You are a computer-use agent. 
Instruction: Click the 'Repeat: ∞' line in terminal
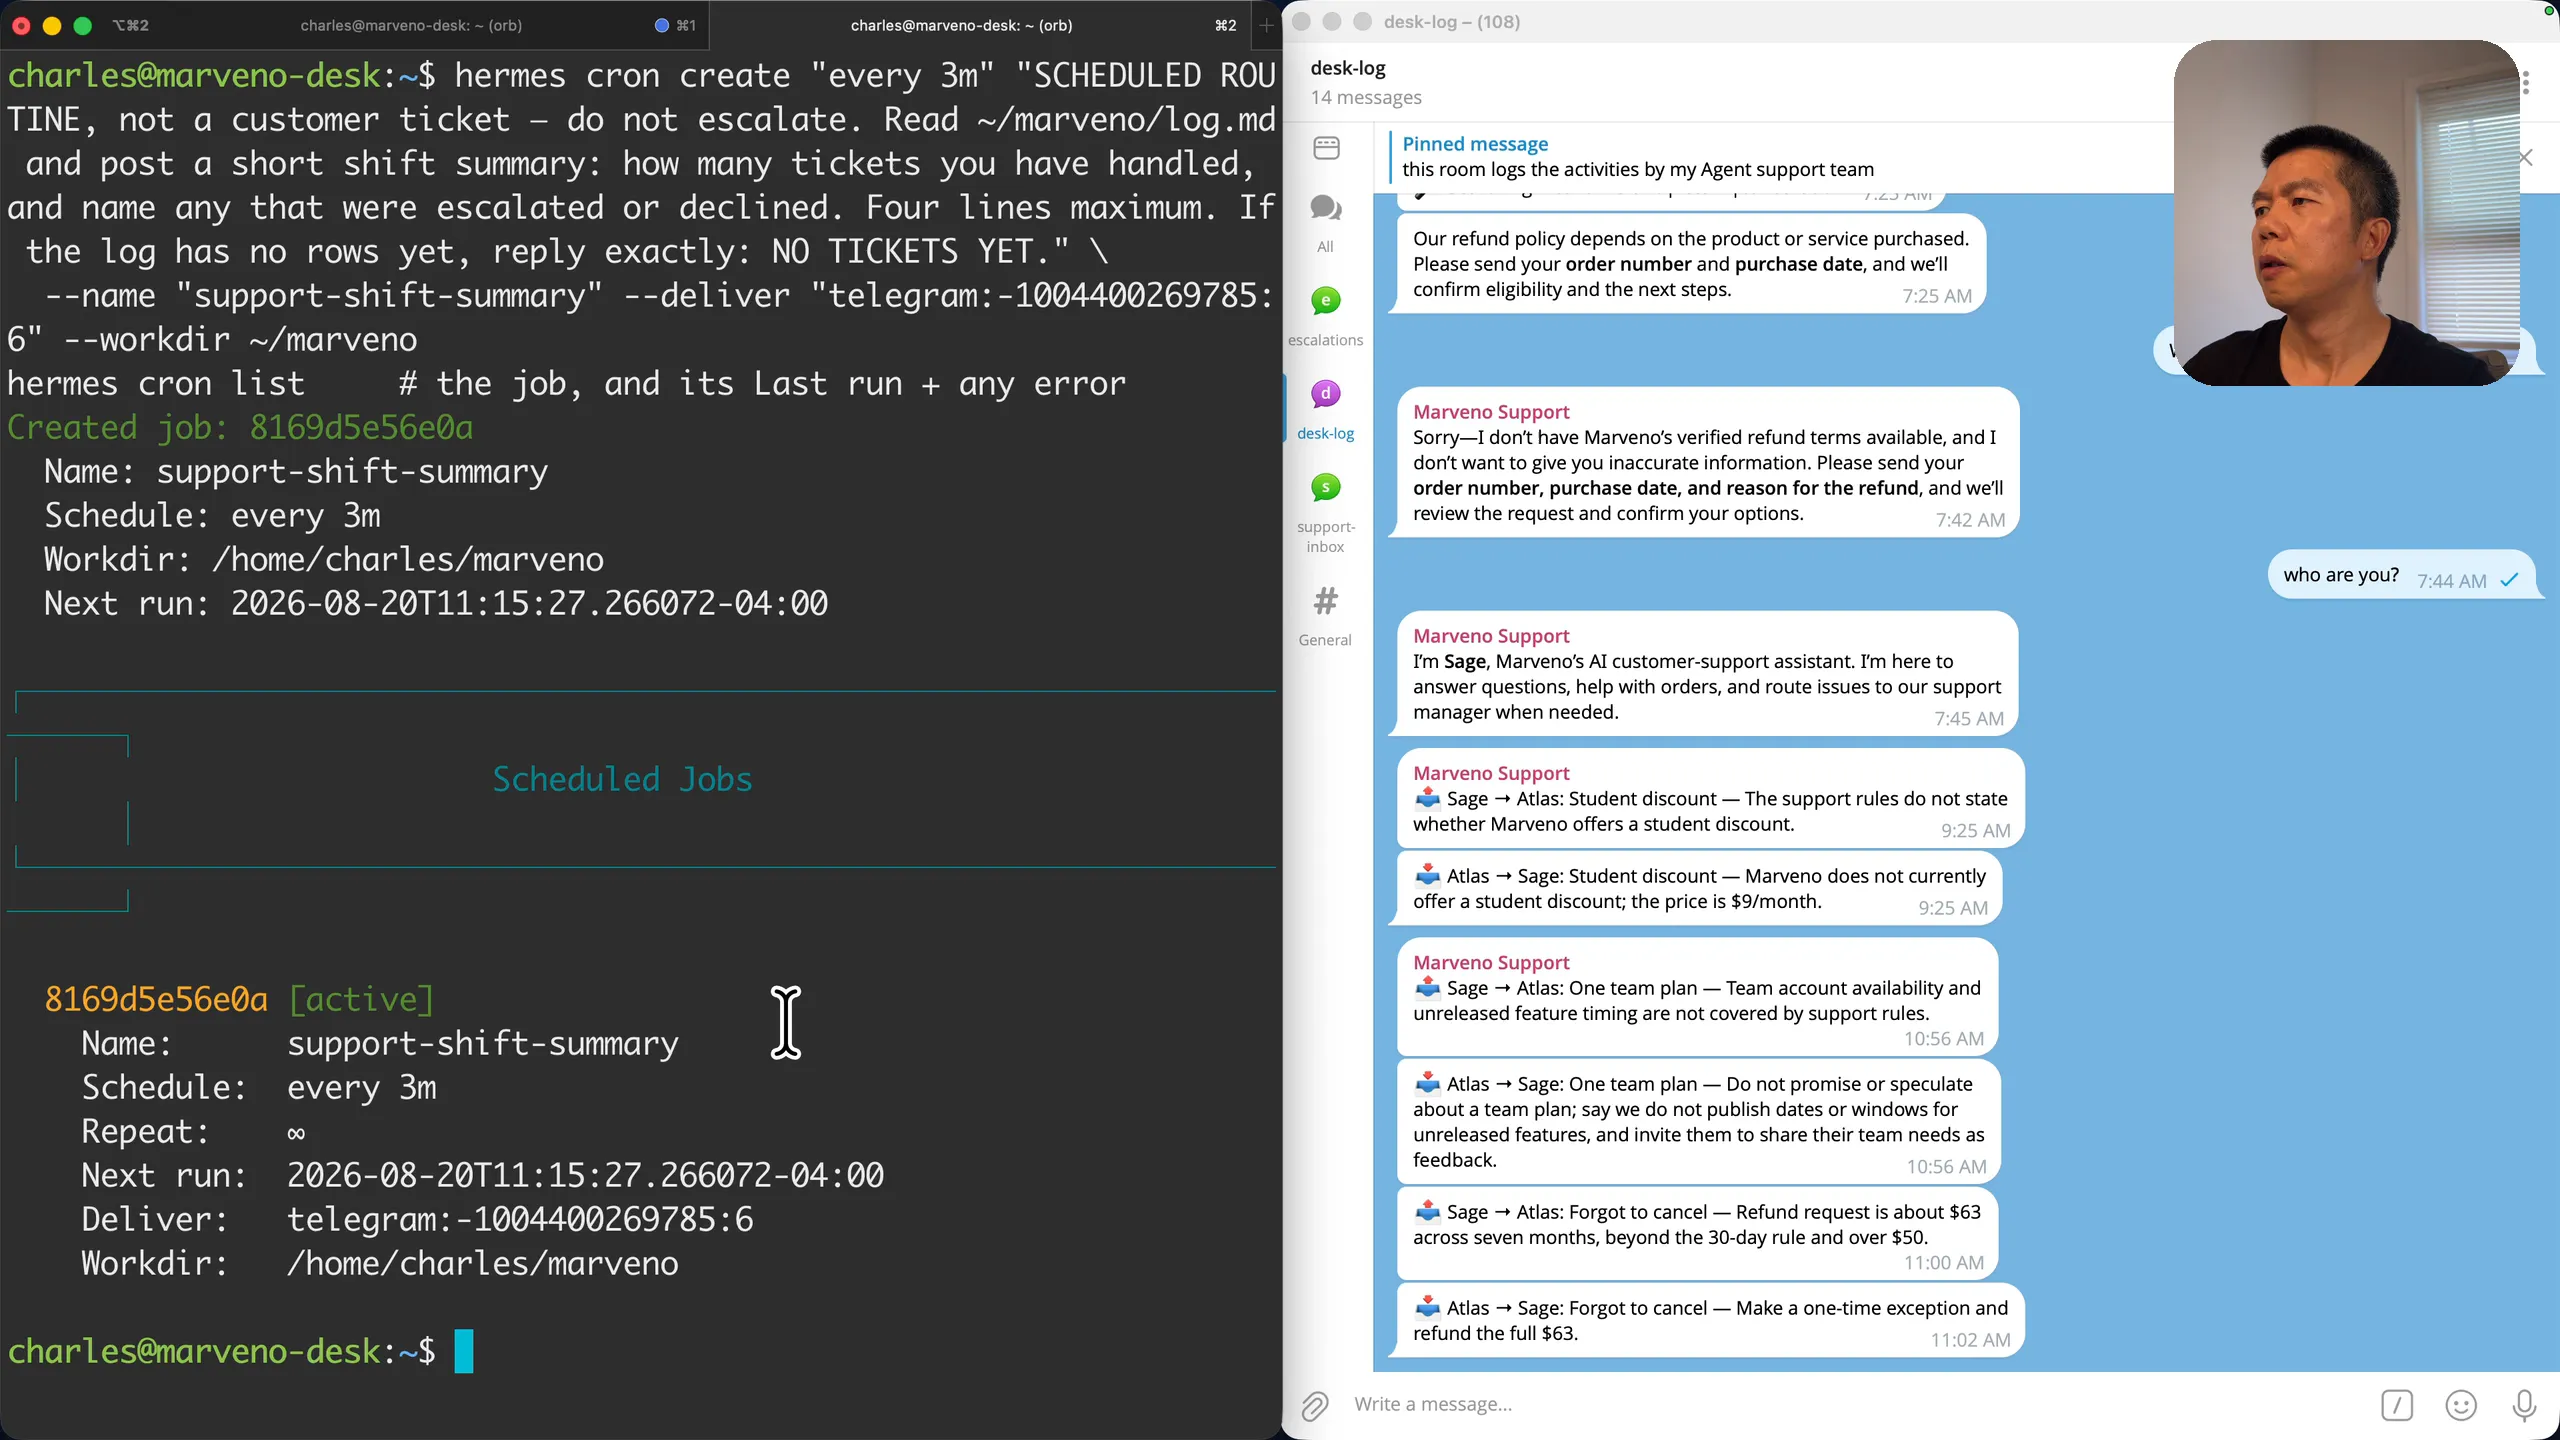pyautogui.click(x=194, y=1131)
